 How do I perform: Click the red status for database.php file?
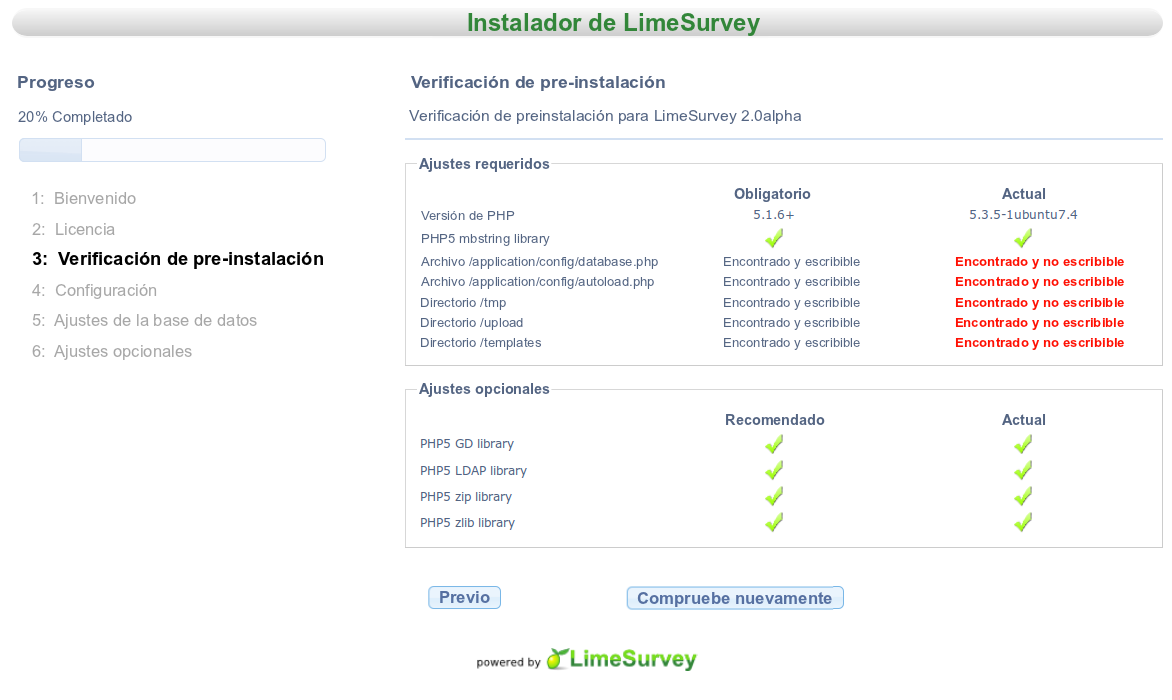click(x=1039, y=261)
